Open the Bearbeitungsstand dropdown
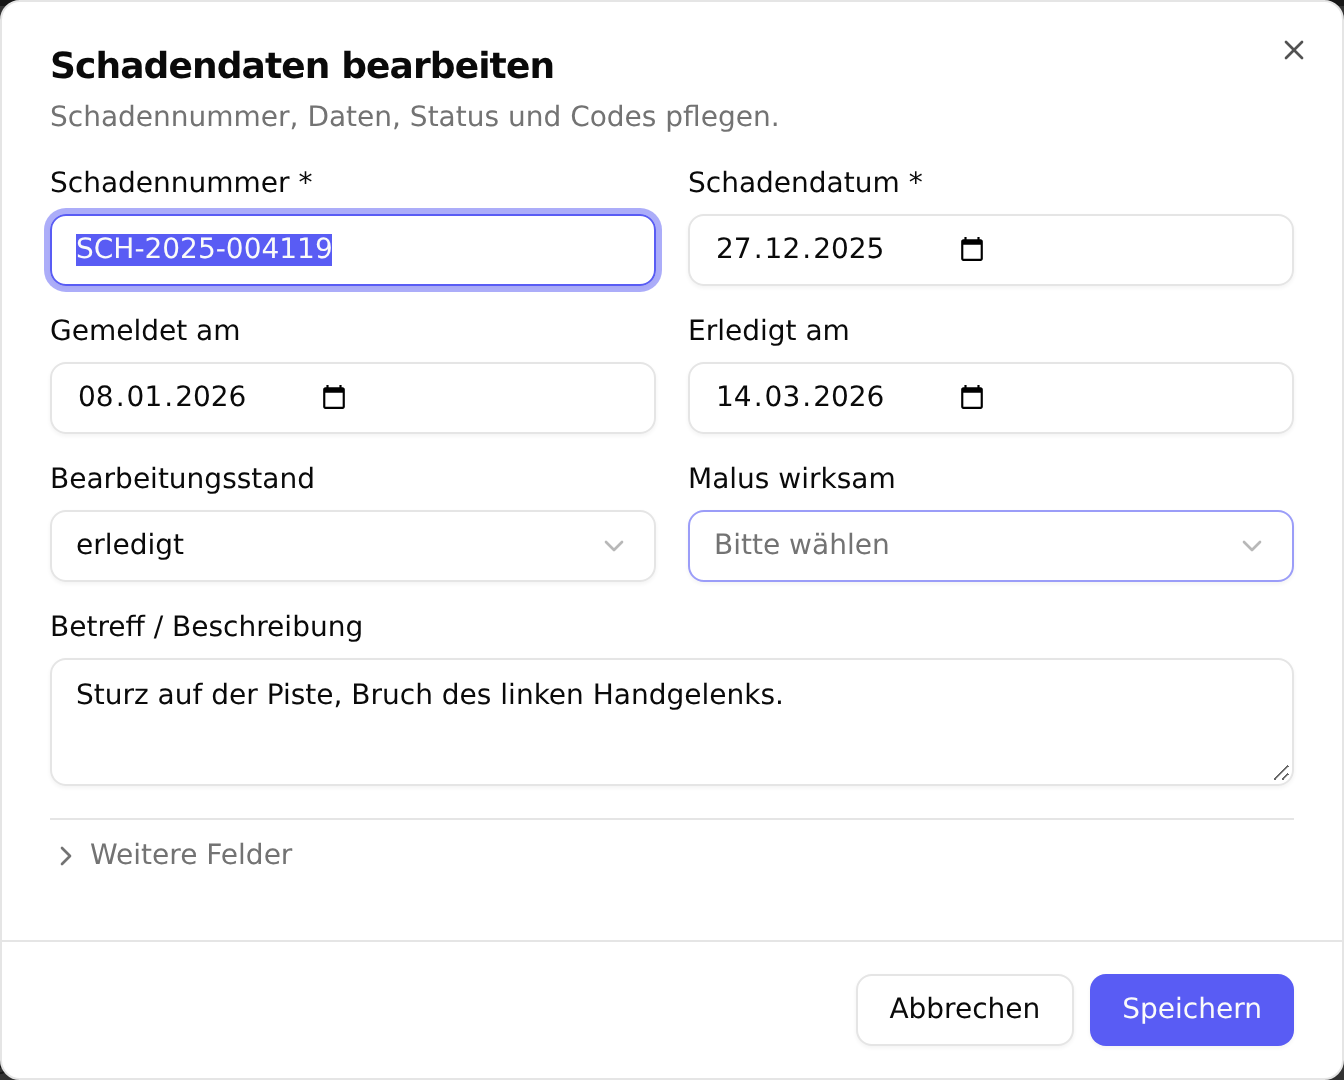The height and width of the screenshot is (1080, 1344). click(353, 546)
